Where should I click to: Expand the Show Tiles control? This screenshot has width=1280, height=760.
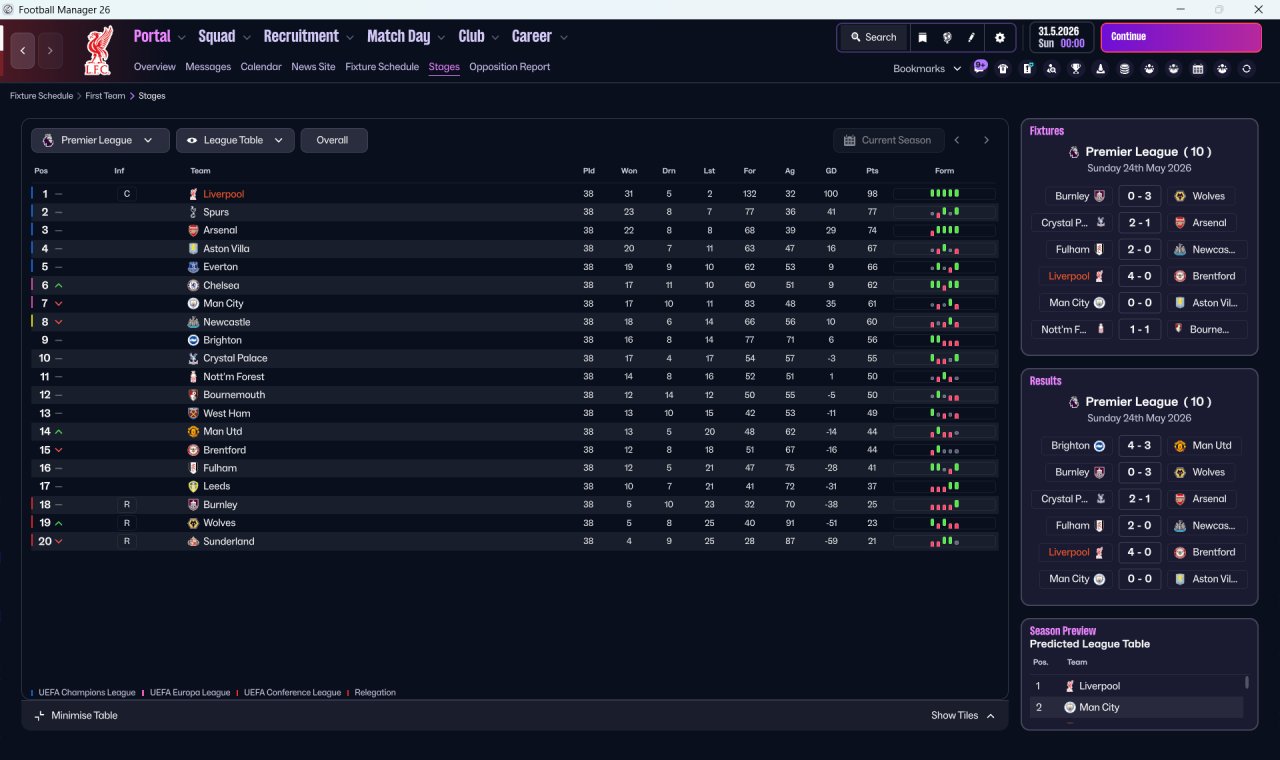point(963,715)
